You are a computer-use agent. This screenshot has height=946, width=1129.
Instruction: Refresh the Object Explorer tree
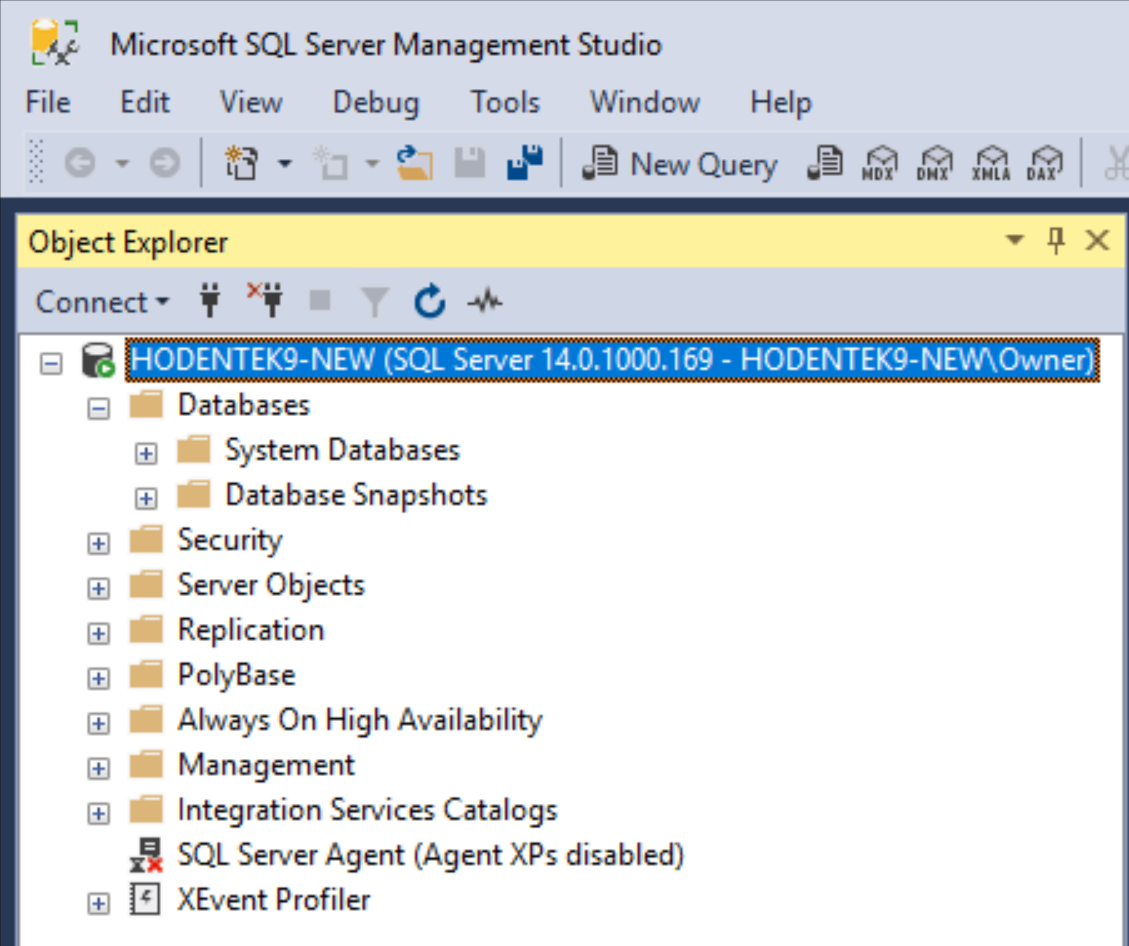[x=430, y=302]
